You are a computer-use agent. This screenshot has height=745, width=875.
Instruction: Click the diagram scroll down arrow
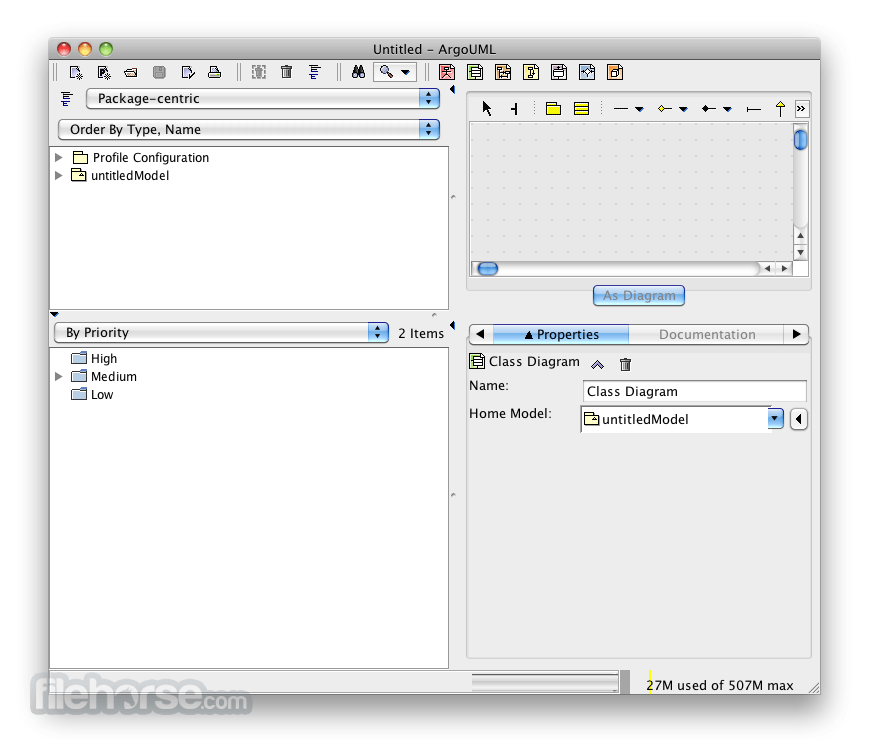click(800, 252)
